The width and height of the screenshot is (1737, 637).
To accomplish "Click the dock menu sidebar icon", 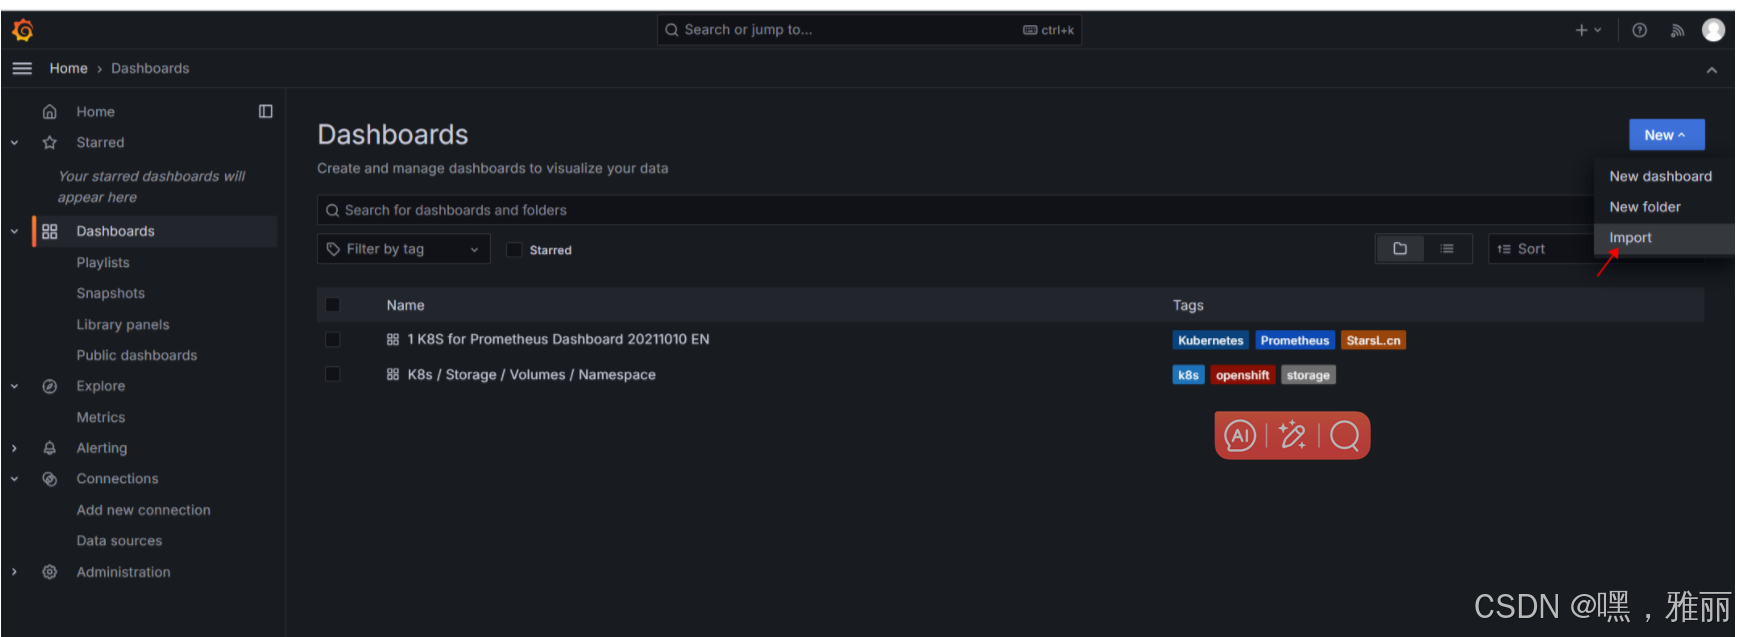I will 266,111.
